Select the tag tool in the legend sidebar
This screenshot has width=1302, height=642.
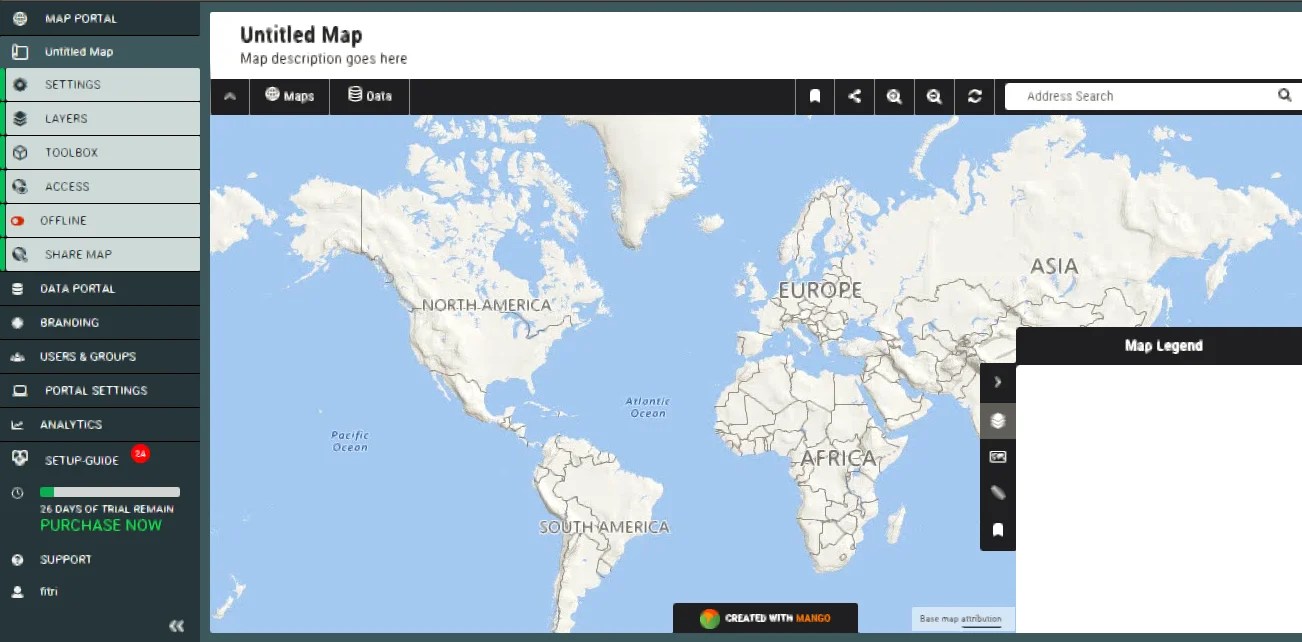(997, 491)
